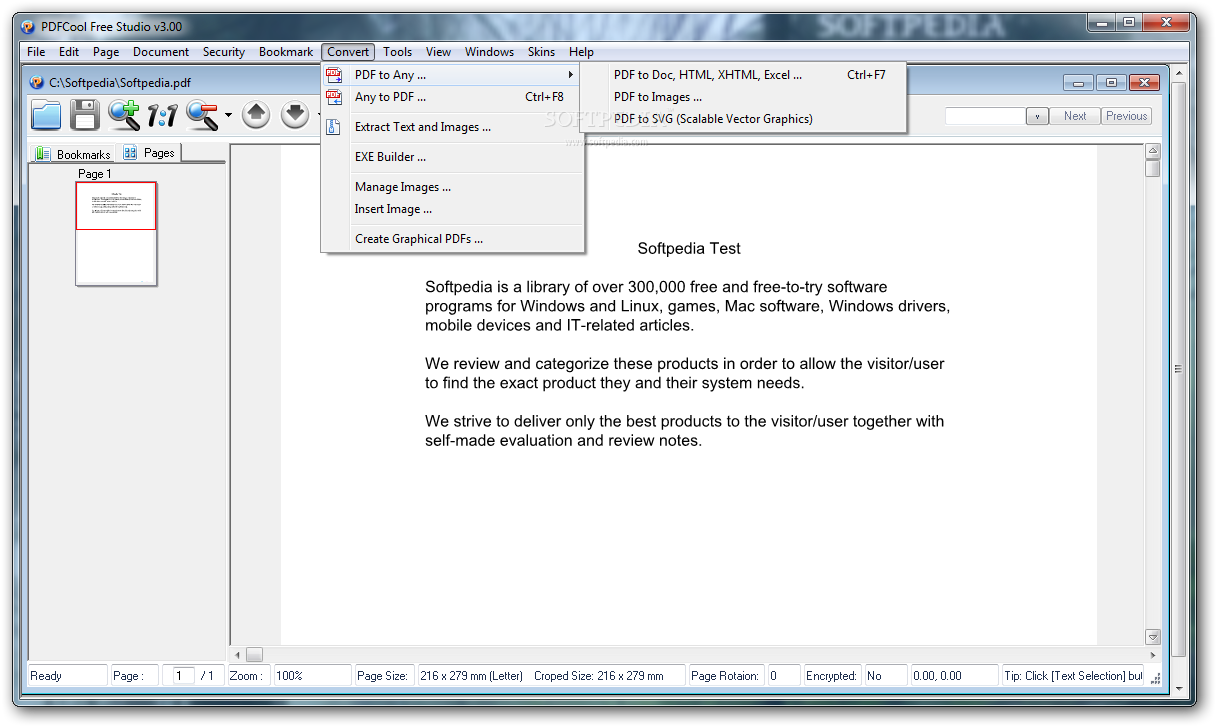Click the Tip text in status bar
The width and height of the screenshot is (1217, 727).
(1073, 676)
